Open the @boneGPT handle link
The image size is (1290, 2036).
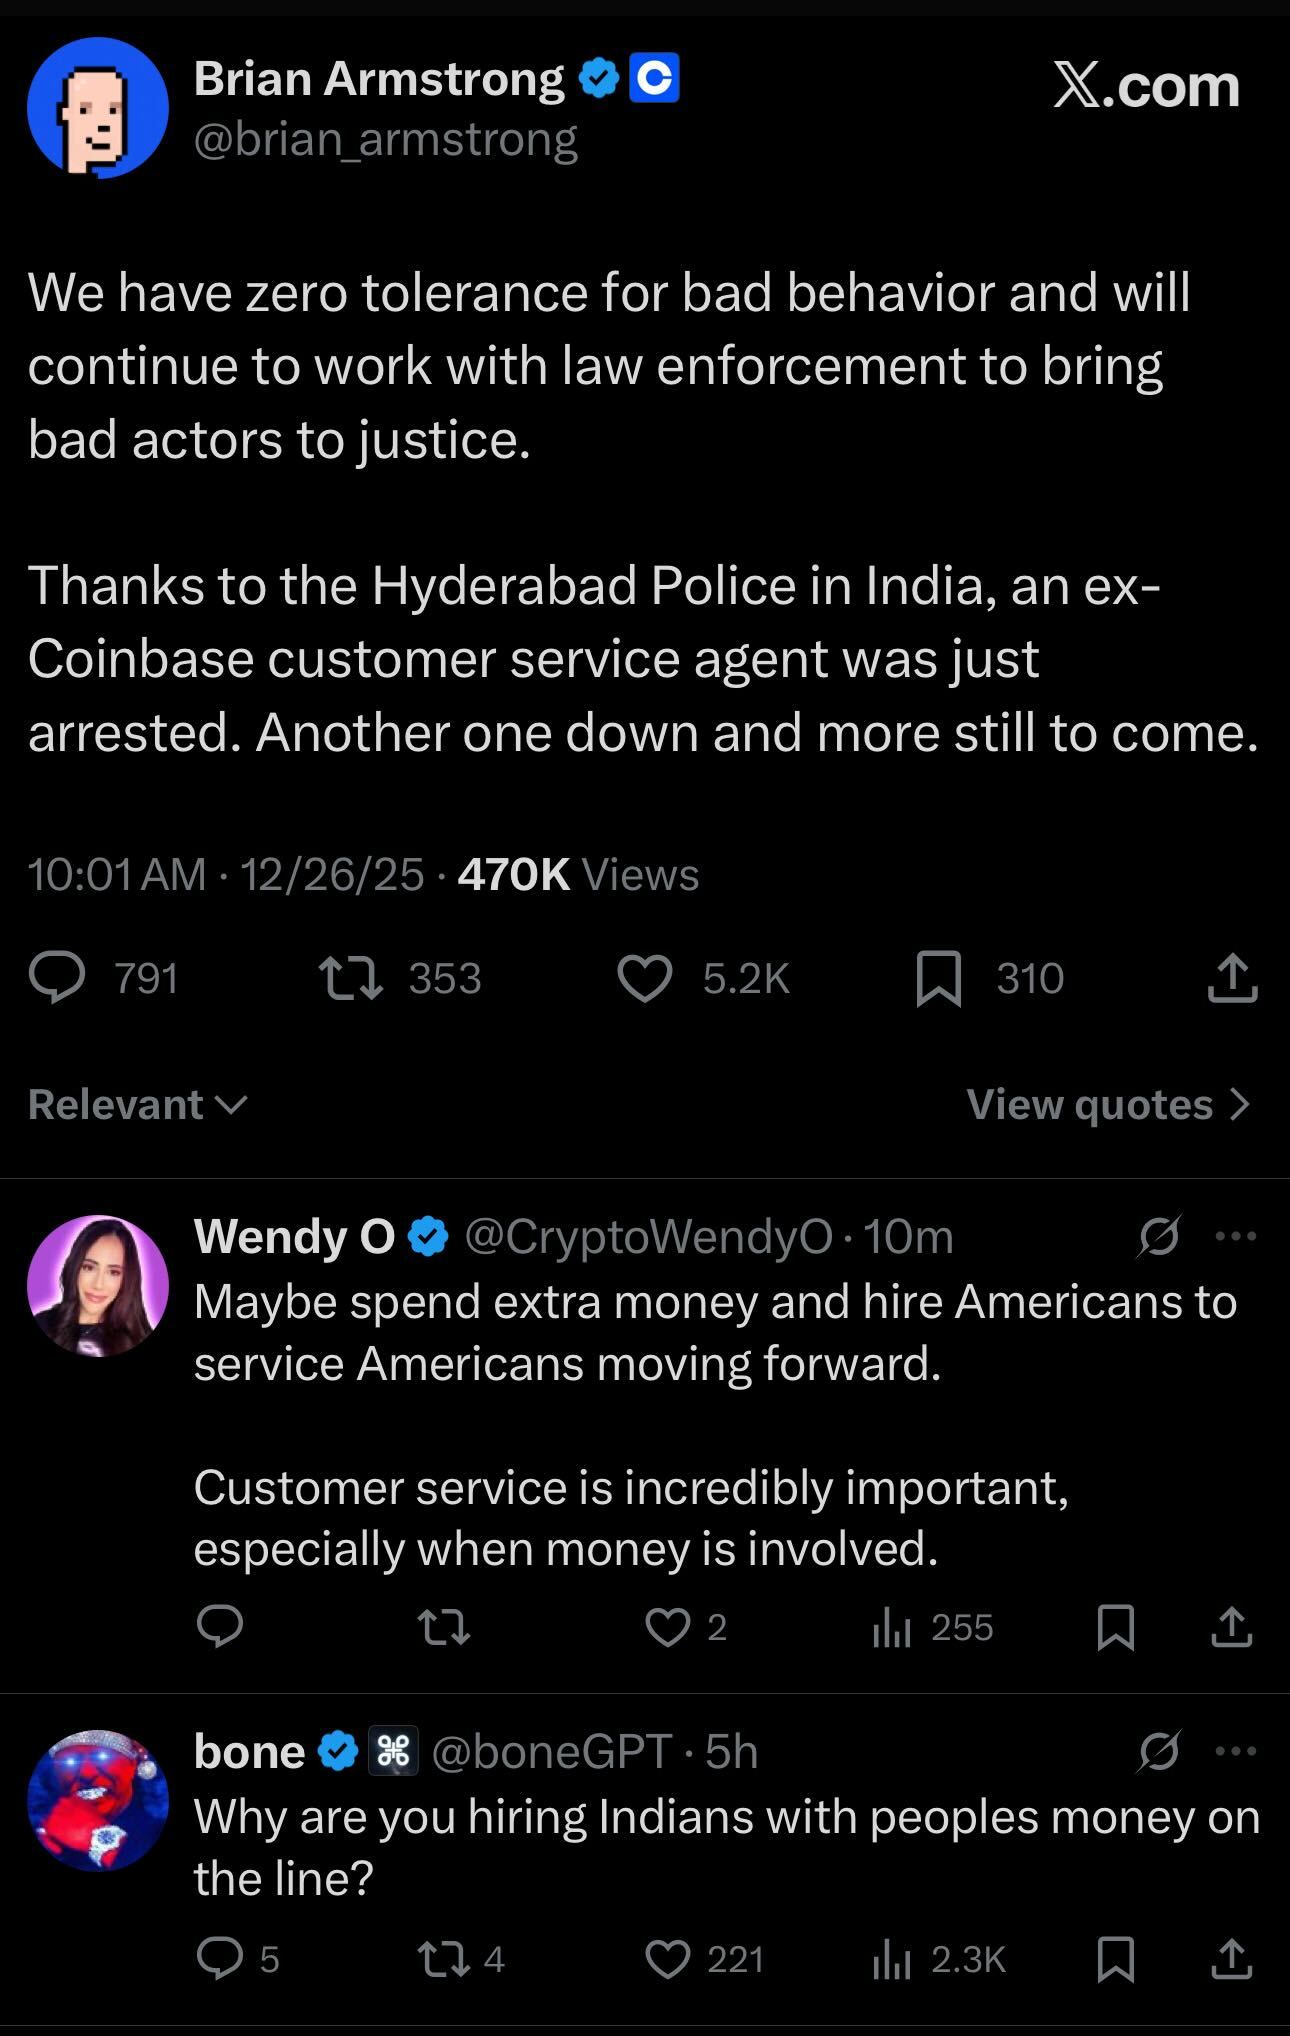(551, 1752)
